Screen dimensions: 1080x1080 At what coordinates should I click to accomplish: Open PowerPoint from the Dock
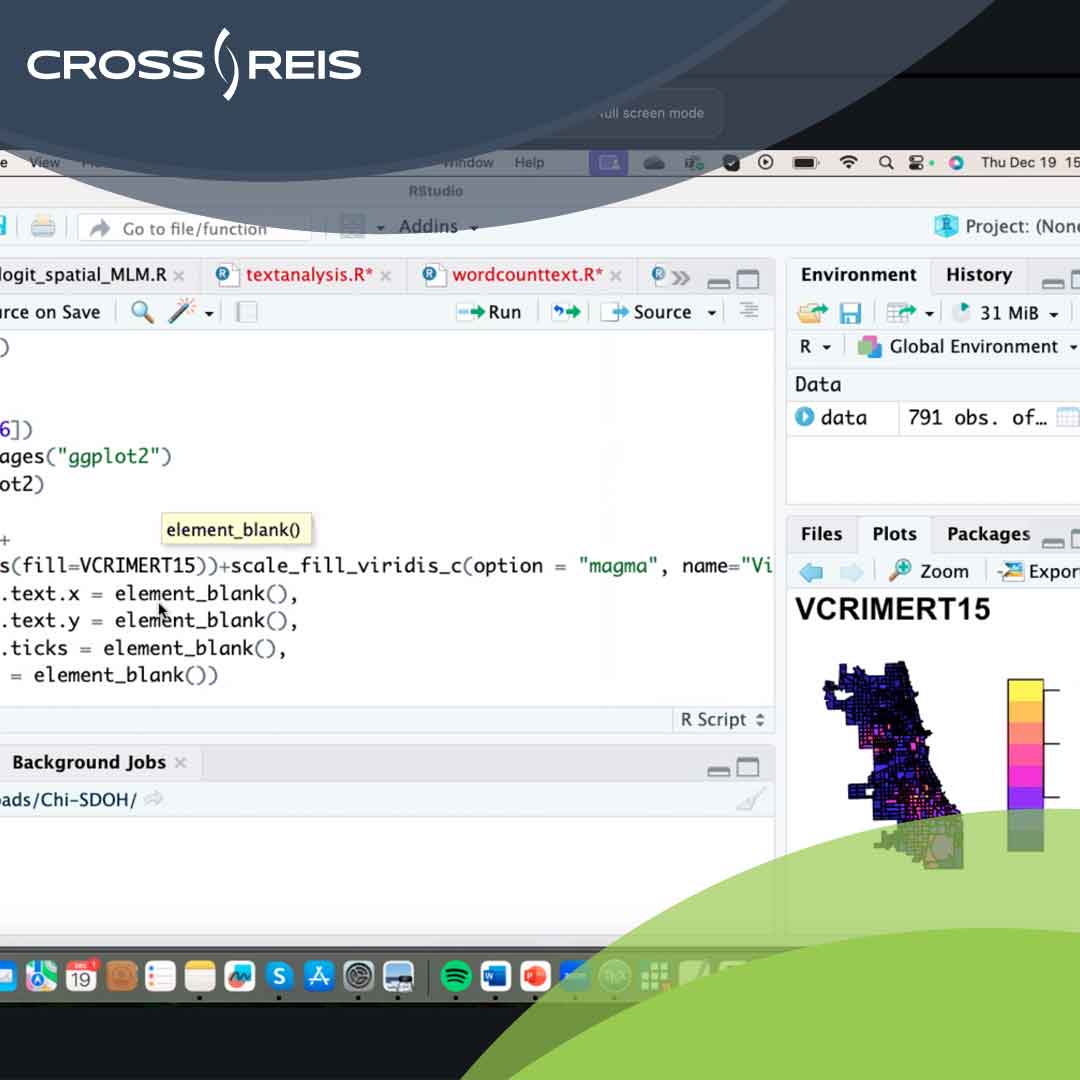pos(535,976)
